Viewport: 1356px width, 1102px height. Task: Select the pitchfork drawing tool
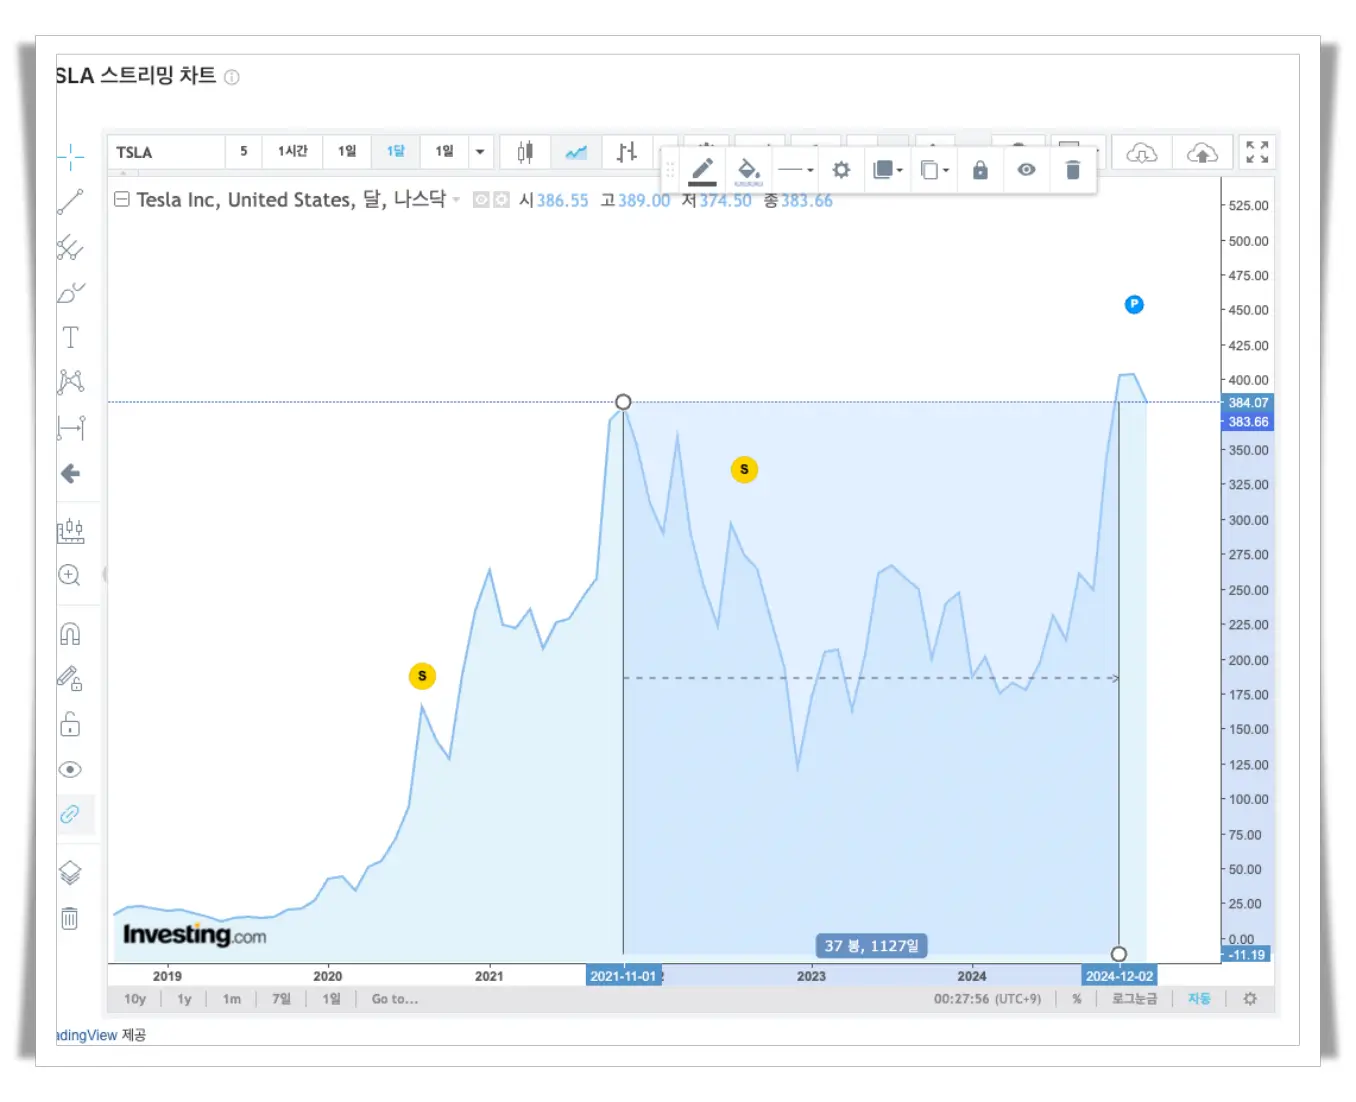70,247
